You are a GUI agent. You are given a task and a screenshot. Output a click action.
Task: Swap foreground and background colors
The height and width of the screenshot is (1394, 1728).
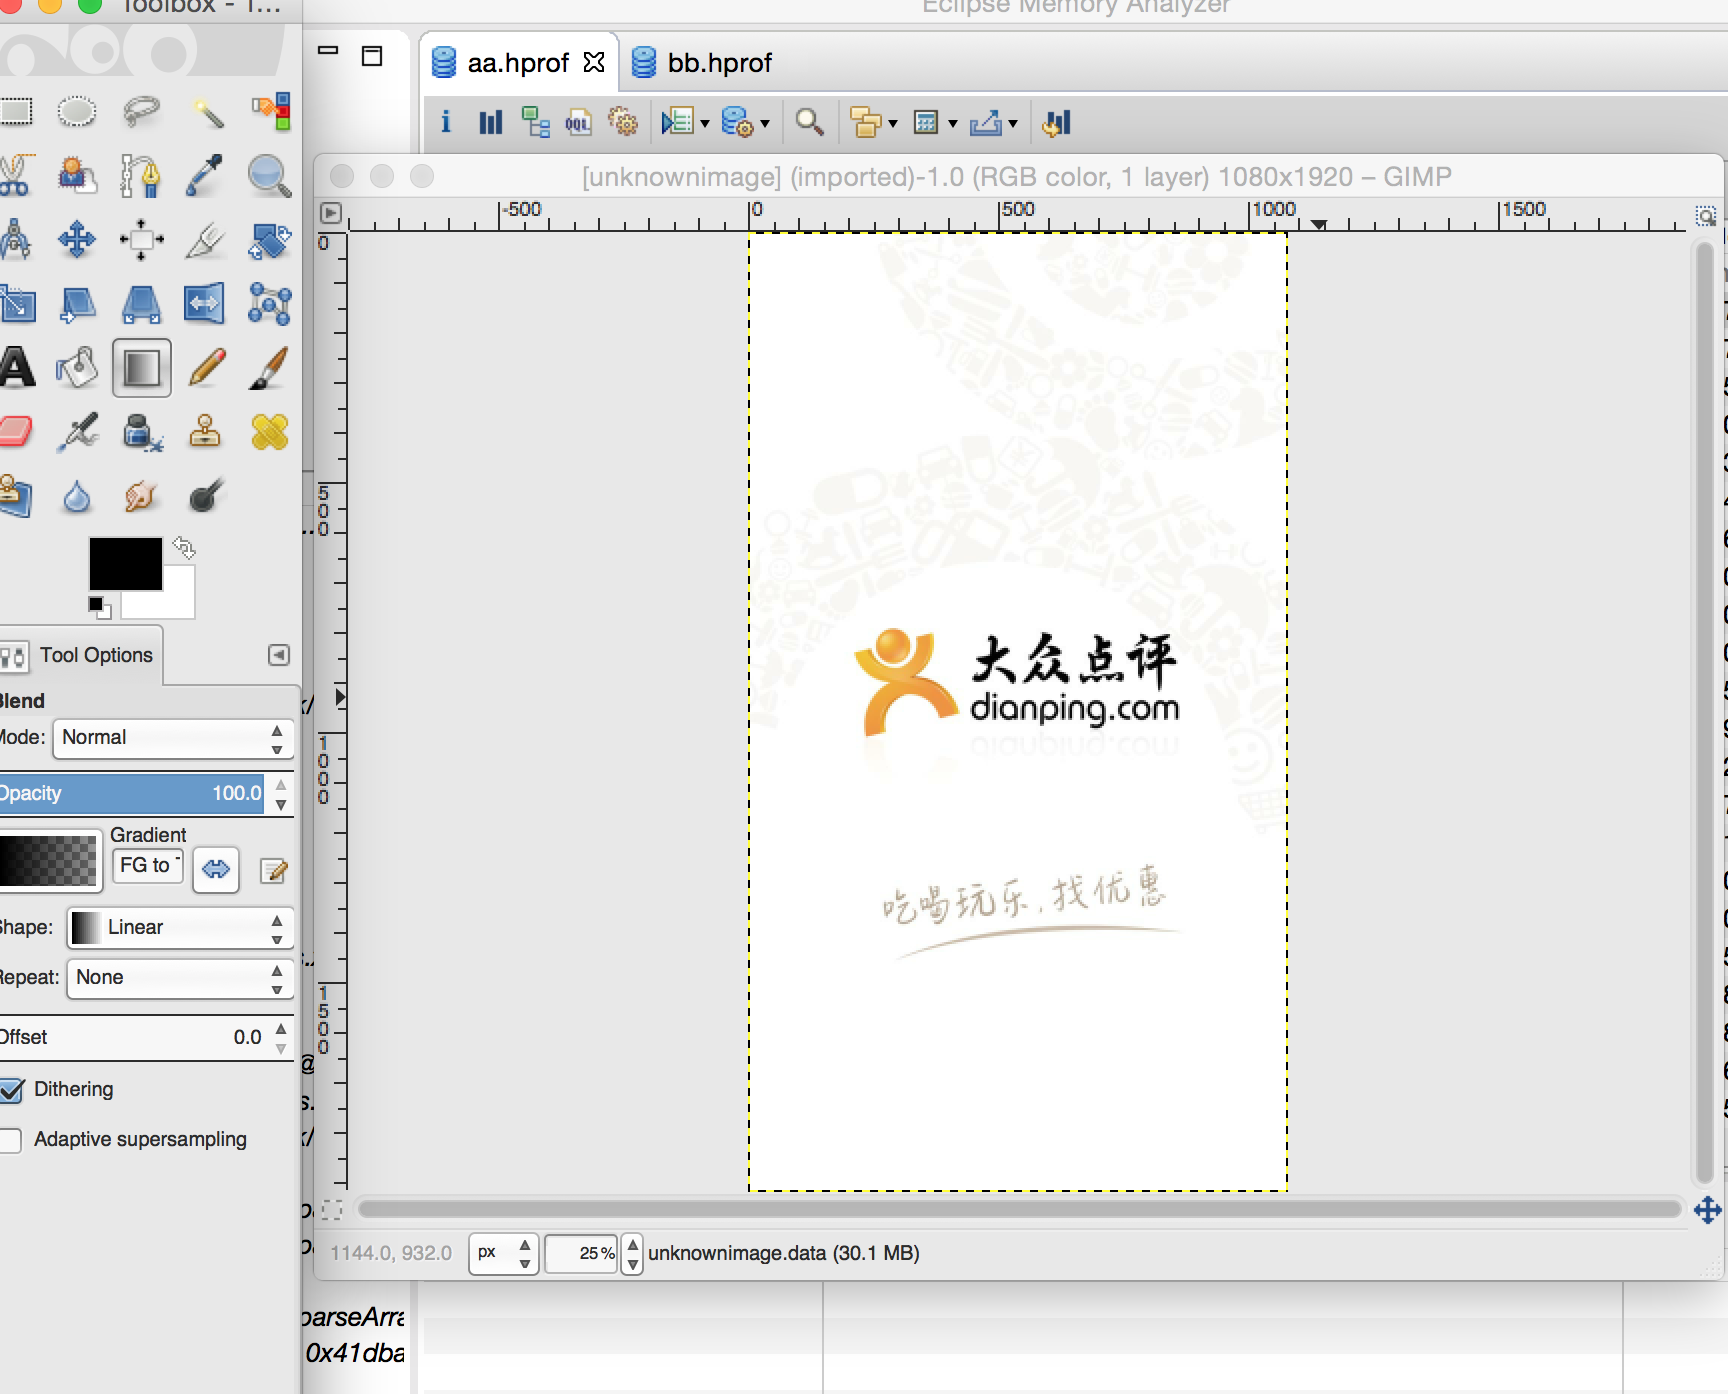pyautogui.click(x=184, y=547)
